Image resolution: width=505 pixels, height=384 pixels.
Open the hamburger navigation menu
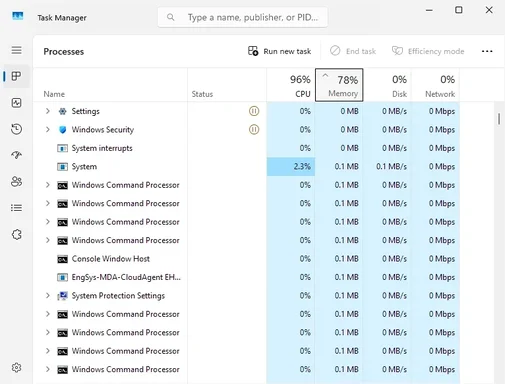(16, 50)
